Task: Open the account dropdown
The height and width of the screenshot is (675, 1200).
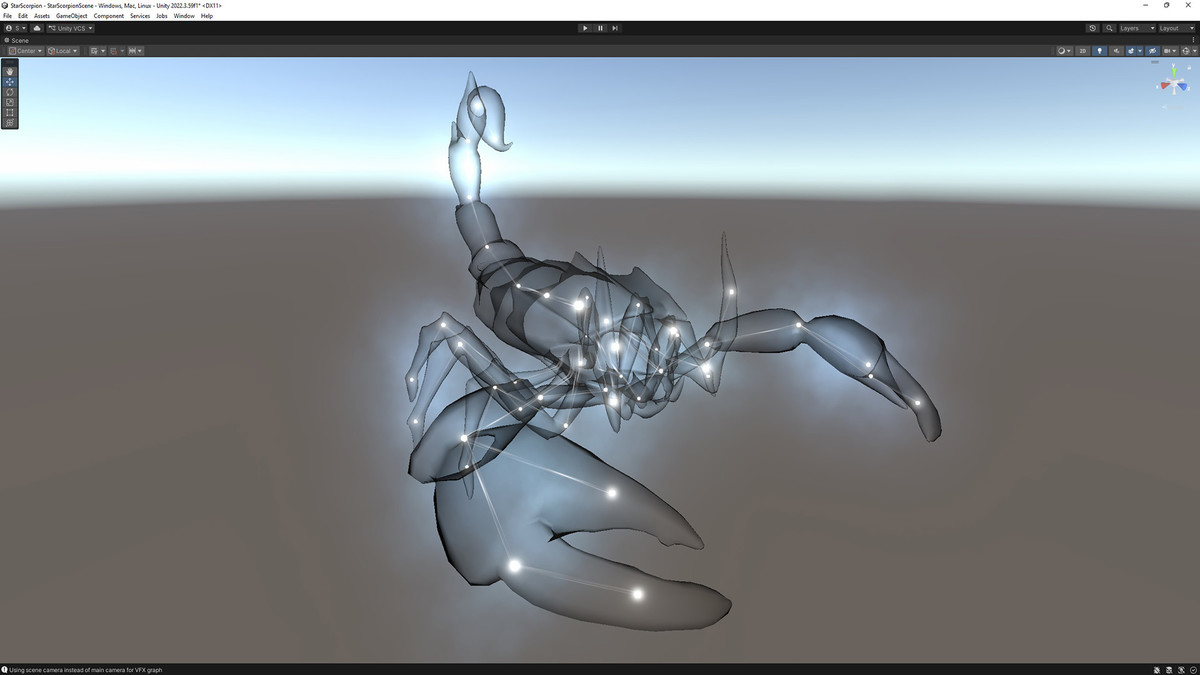Action: coord(15,28)
